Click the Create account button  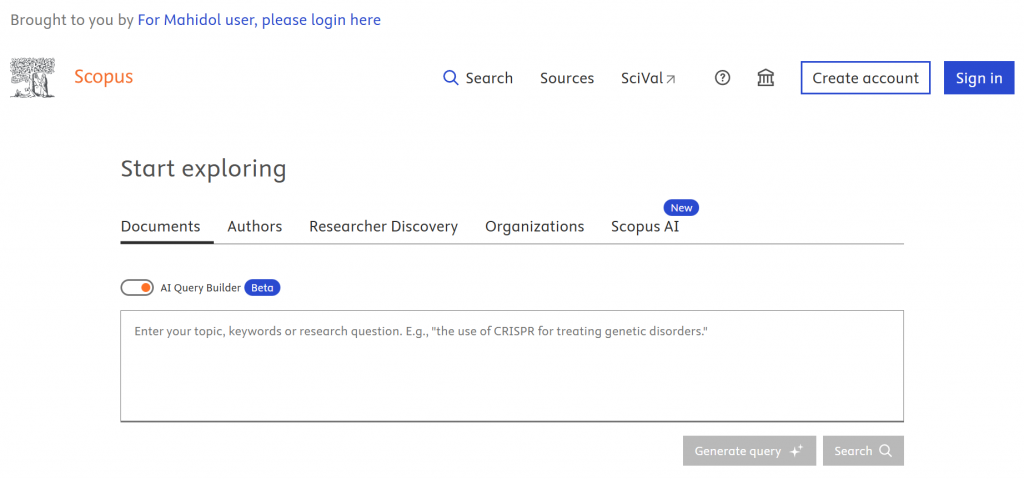point(865,78)
